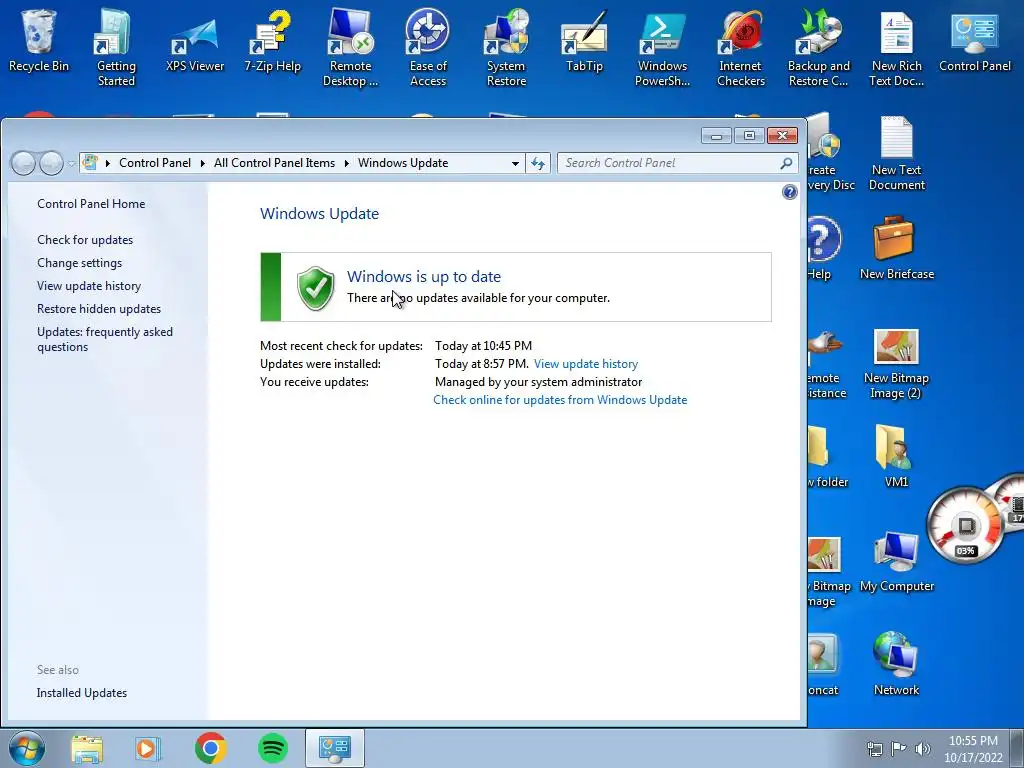Click the Today at 10:45 PM value
This screenshot has height=768, width=1024.
pyautogui.click(x=483, y=345)
